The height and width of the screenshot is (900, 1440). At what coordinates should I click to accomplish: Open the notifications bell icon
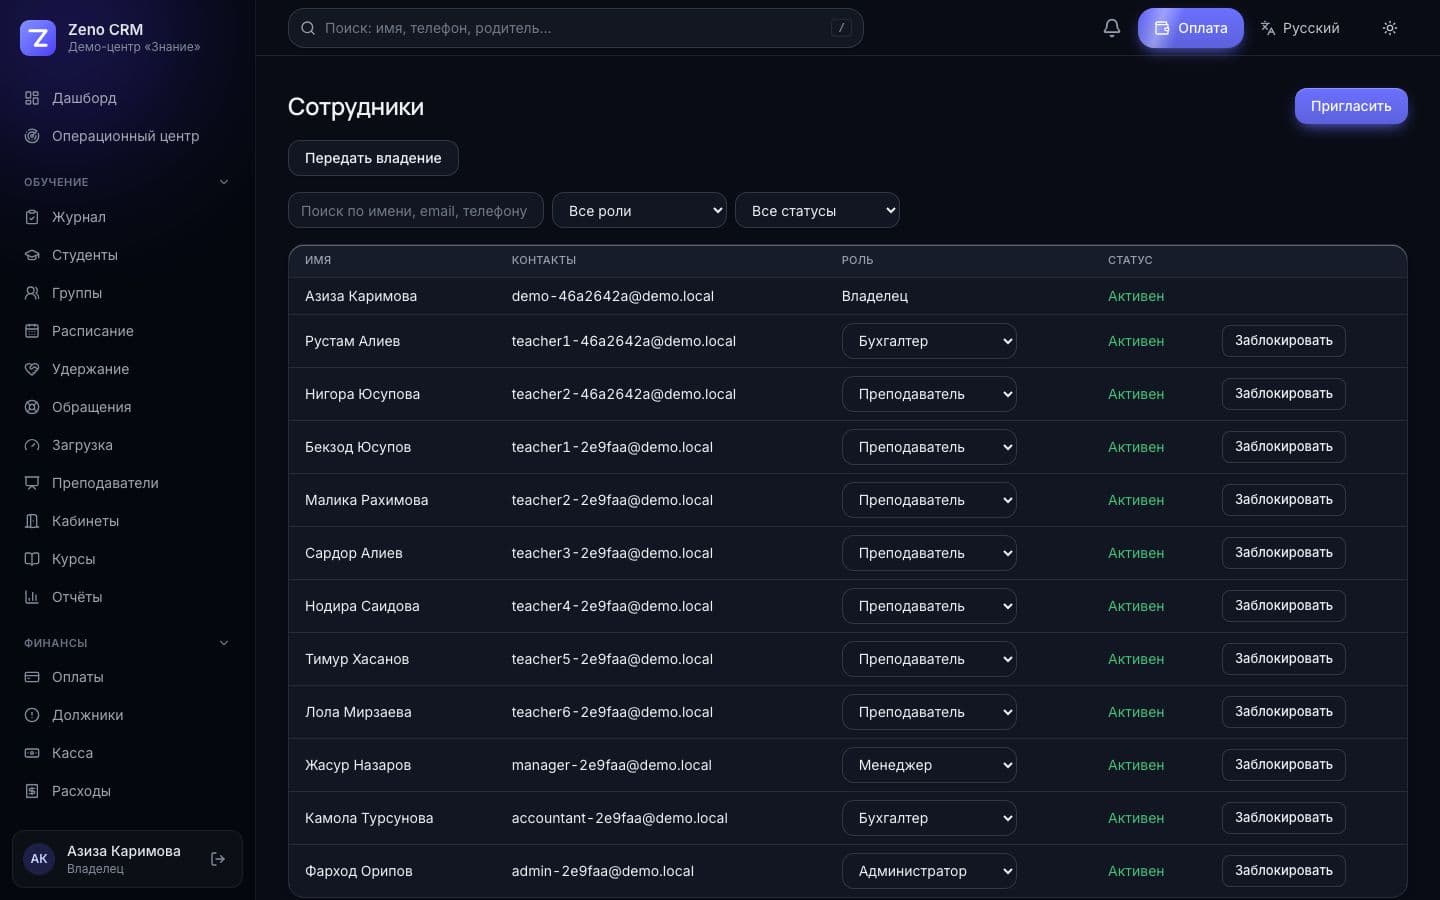pyautogui.click(x=1111, y=28)
